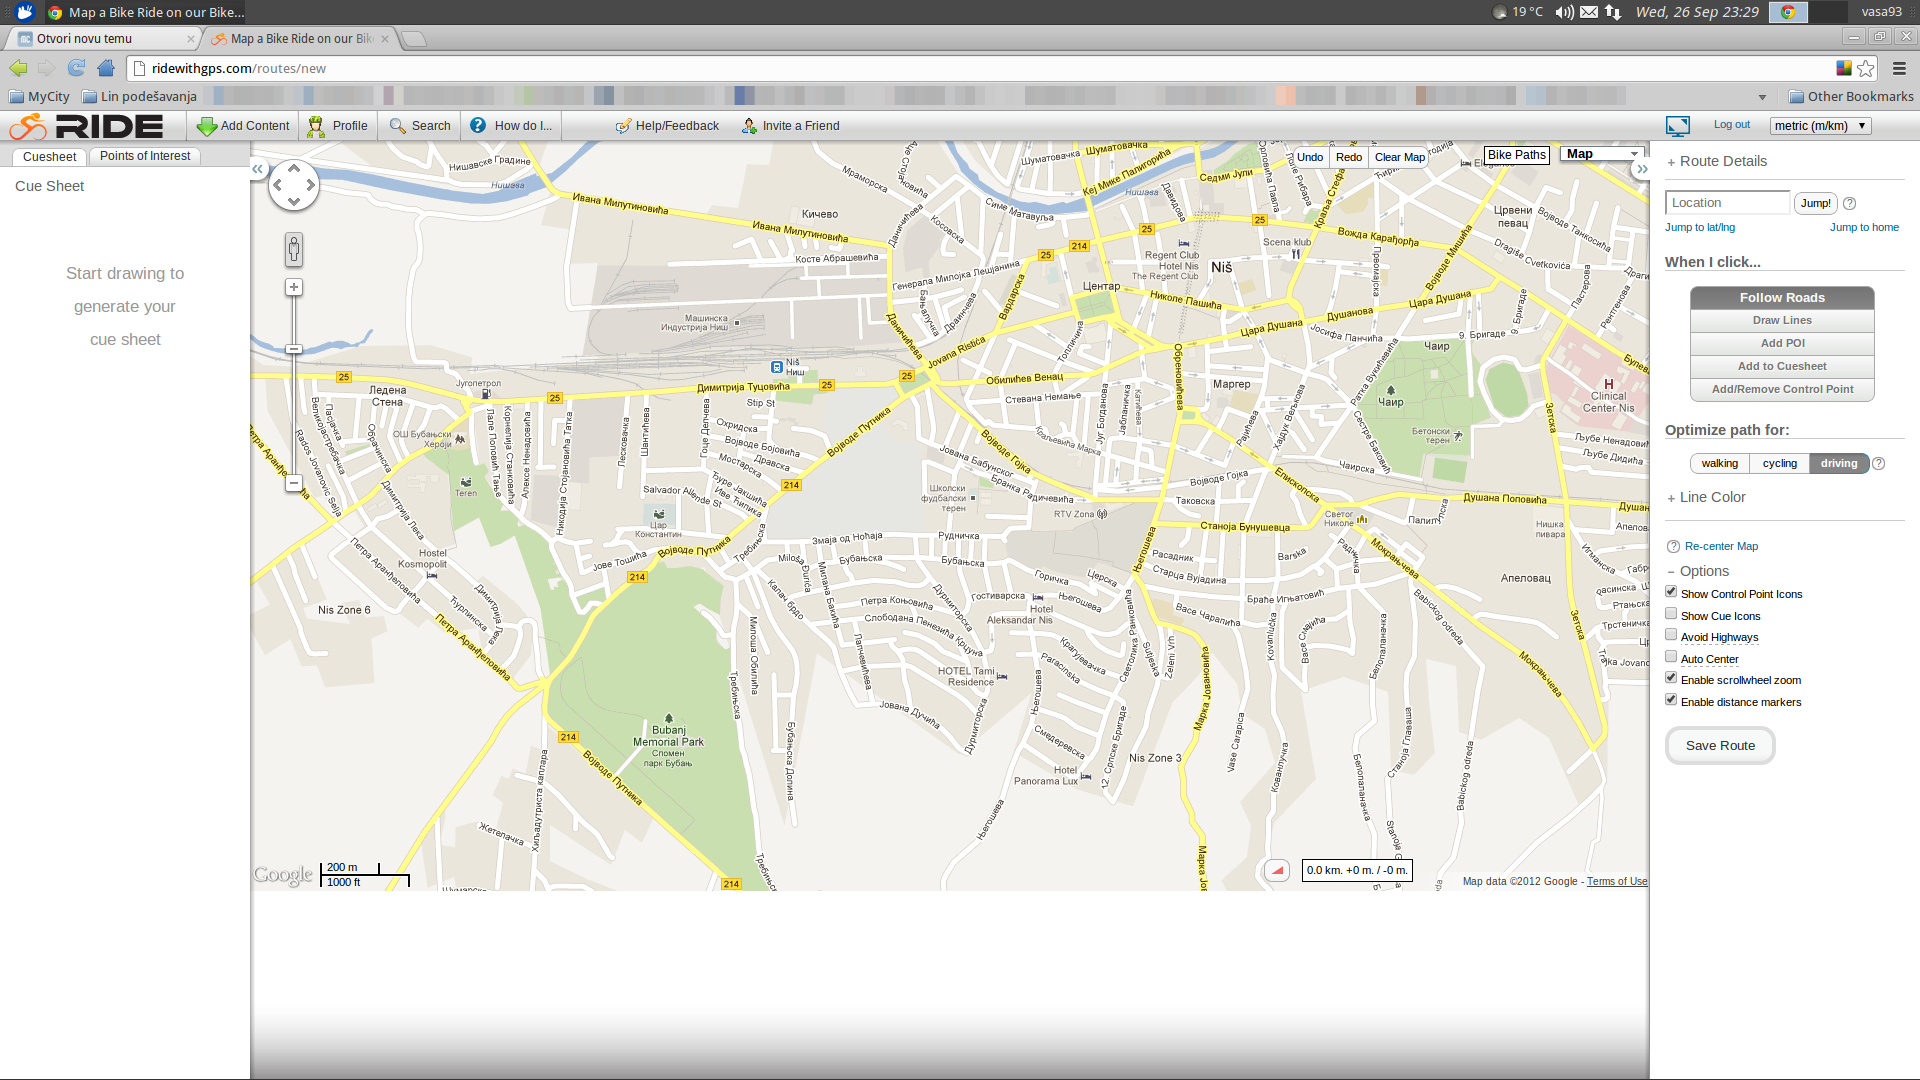Click the map zoom in plus button
The image size is (1920, 1080).
click(293, 287)
